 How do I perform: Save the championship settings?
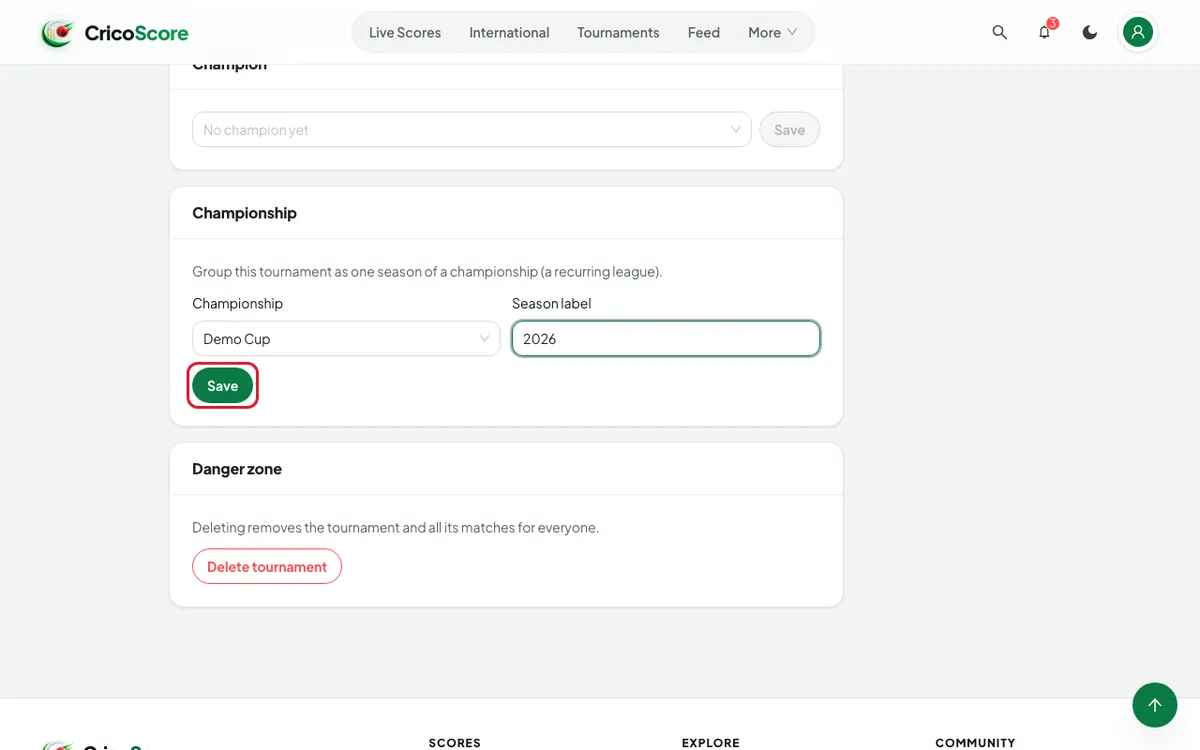tap(223, 386)
